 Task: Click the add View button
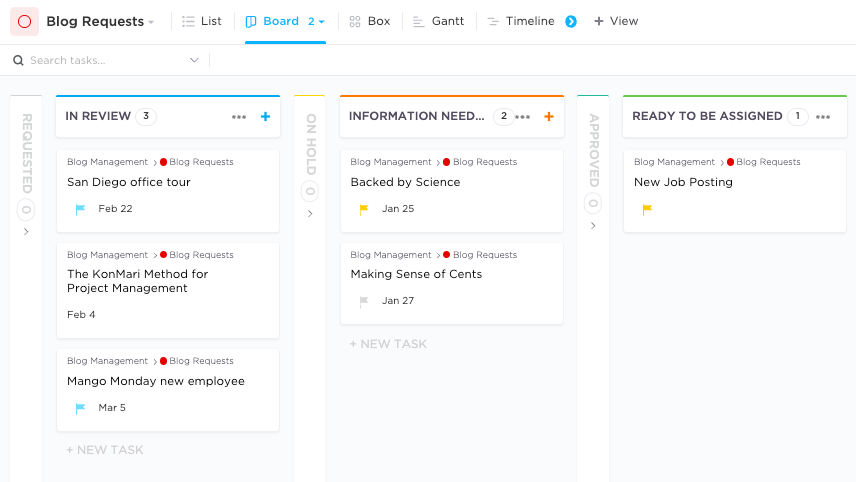click(x=616, y=21)
